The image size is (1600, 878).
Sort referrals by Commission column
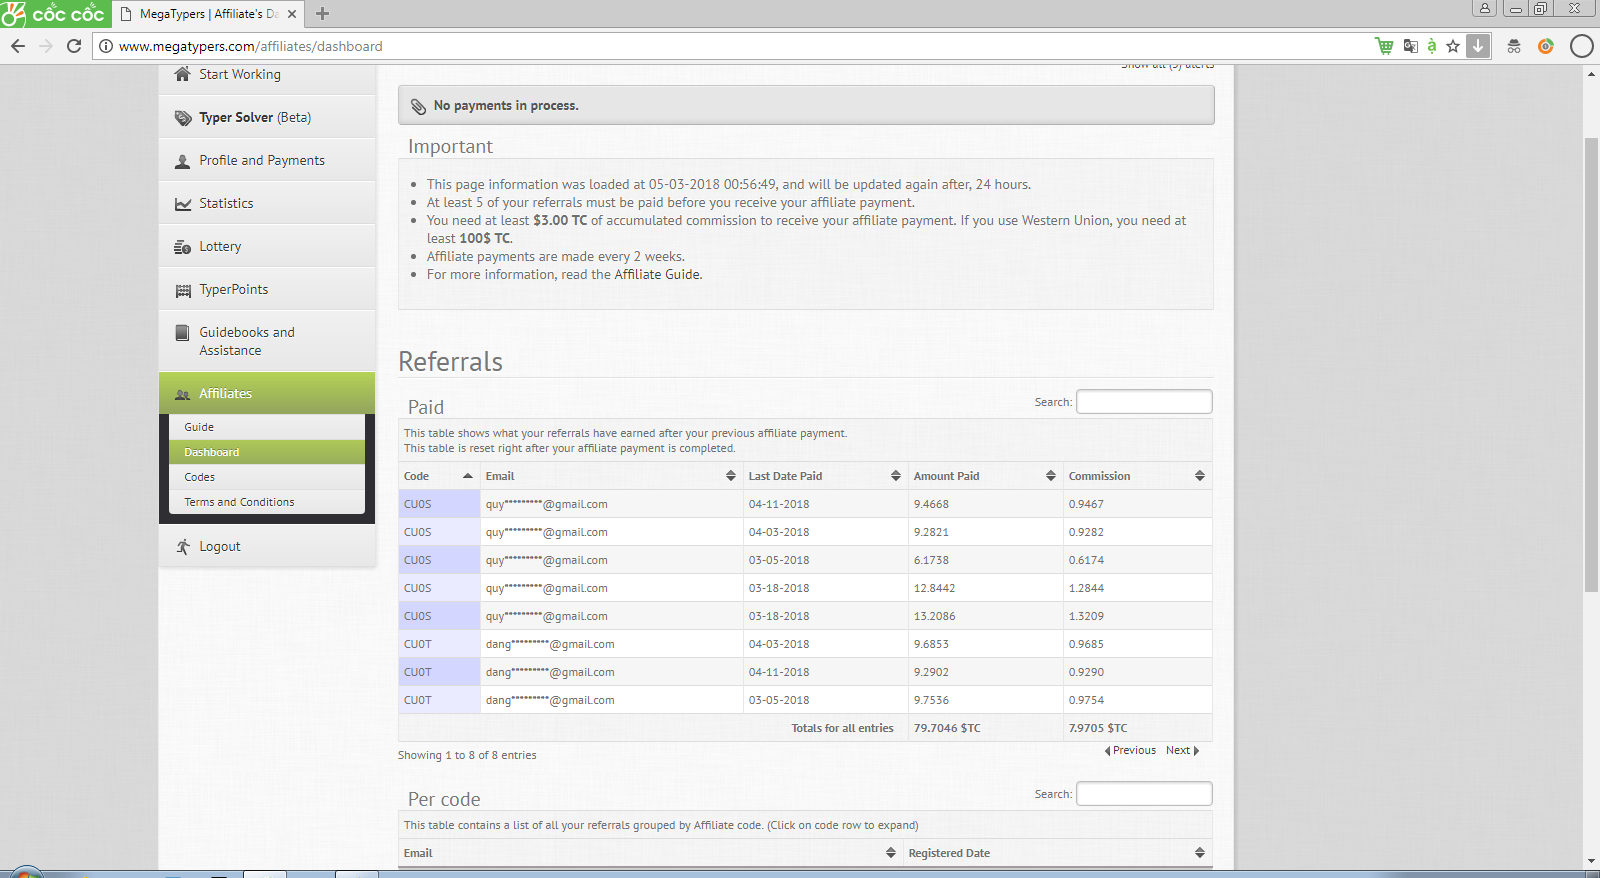click(1135, 476)
